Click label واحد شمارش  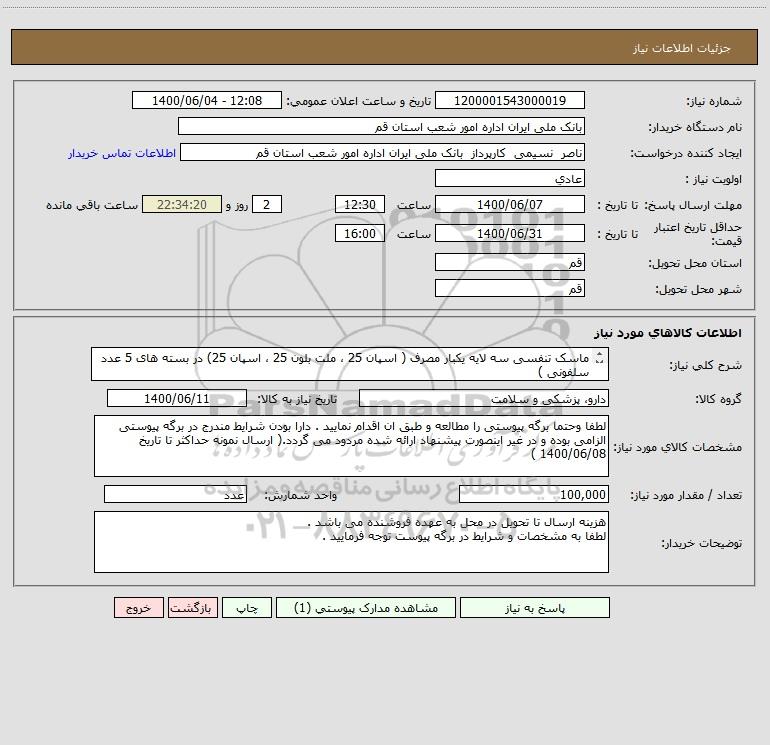tap(301, 495)
